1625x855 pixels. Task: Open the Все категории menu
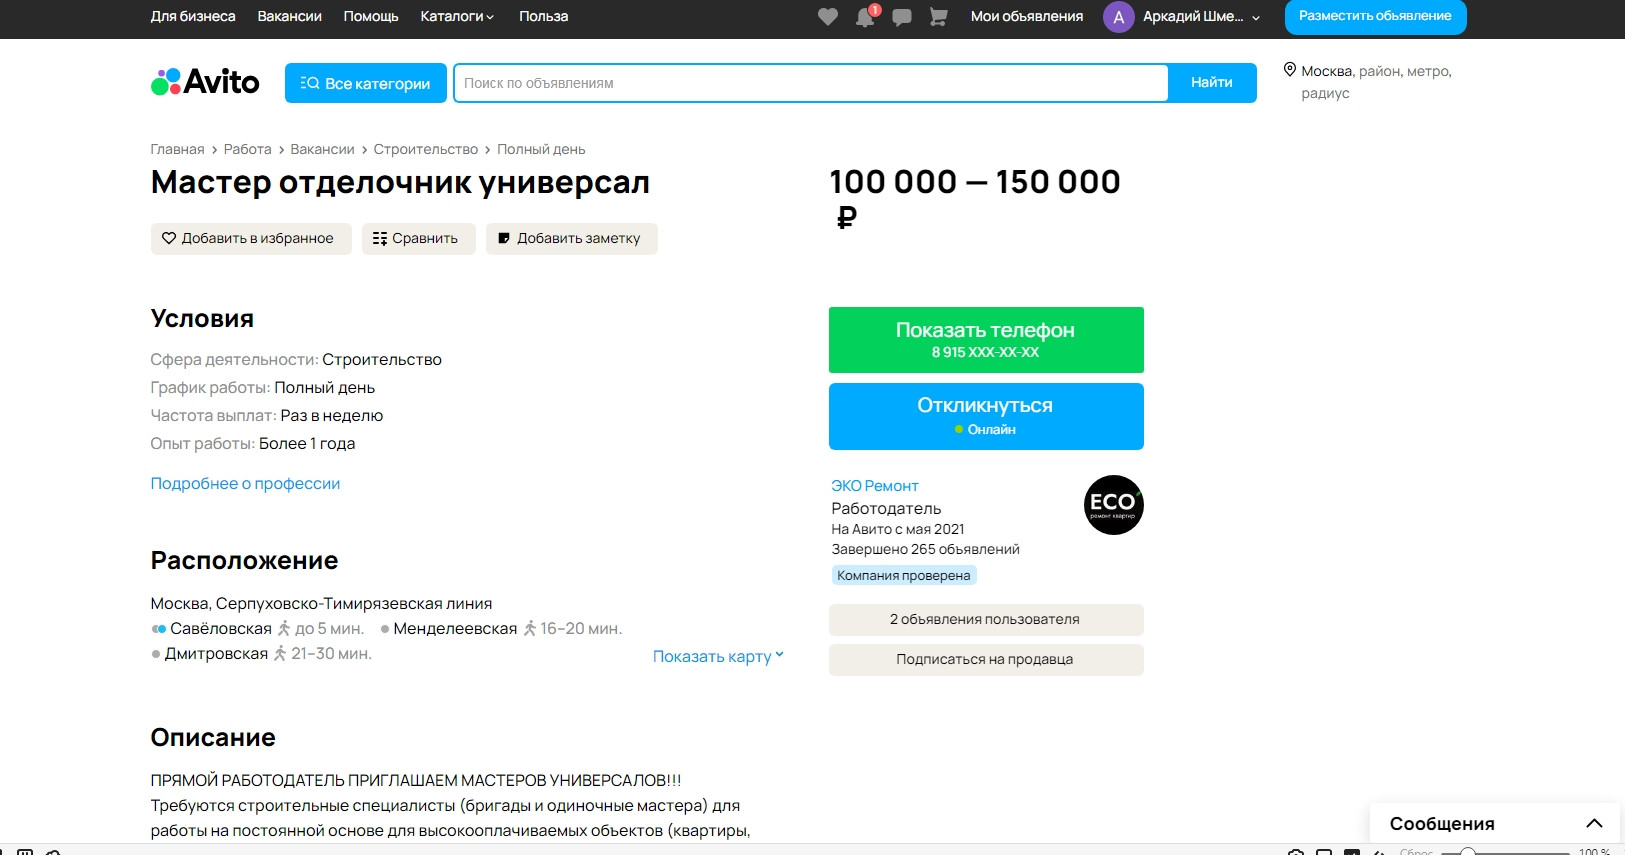tap(366, 83)
